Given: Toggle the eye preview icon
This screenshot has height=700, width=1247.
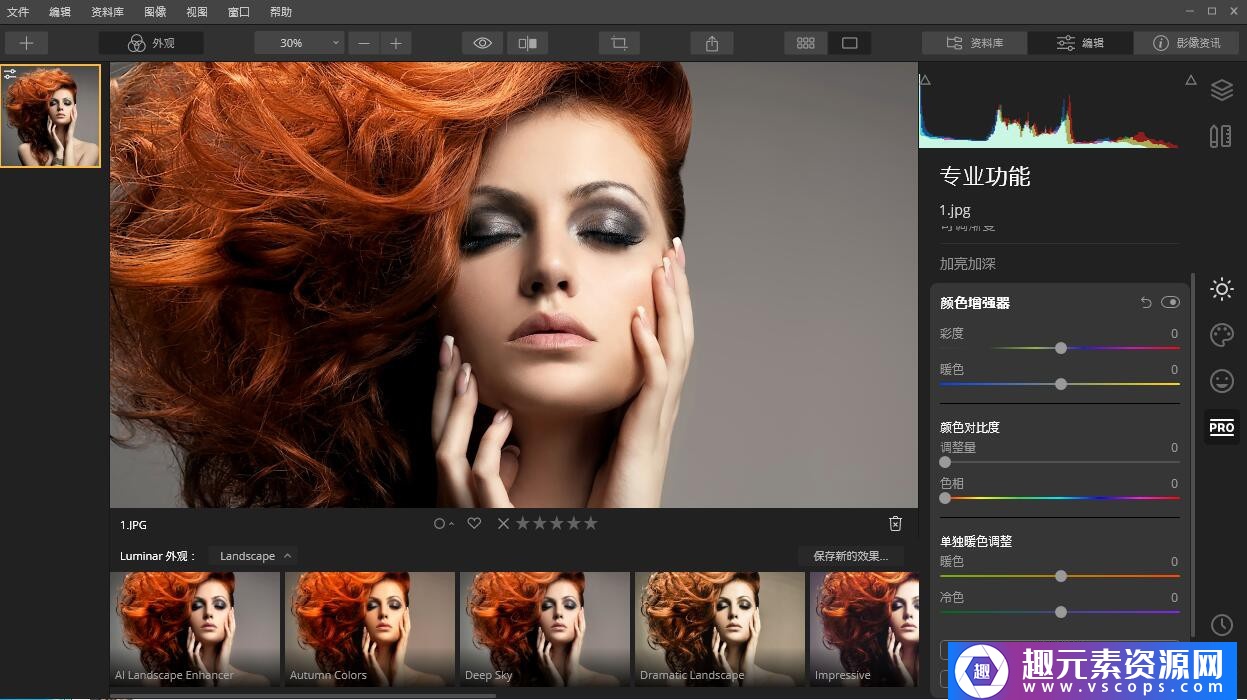Looking at the screenshot, I should pyautogui.click(x=483, y=43).
